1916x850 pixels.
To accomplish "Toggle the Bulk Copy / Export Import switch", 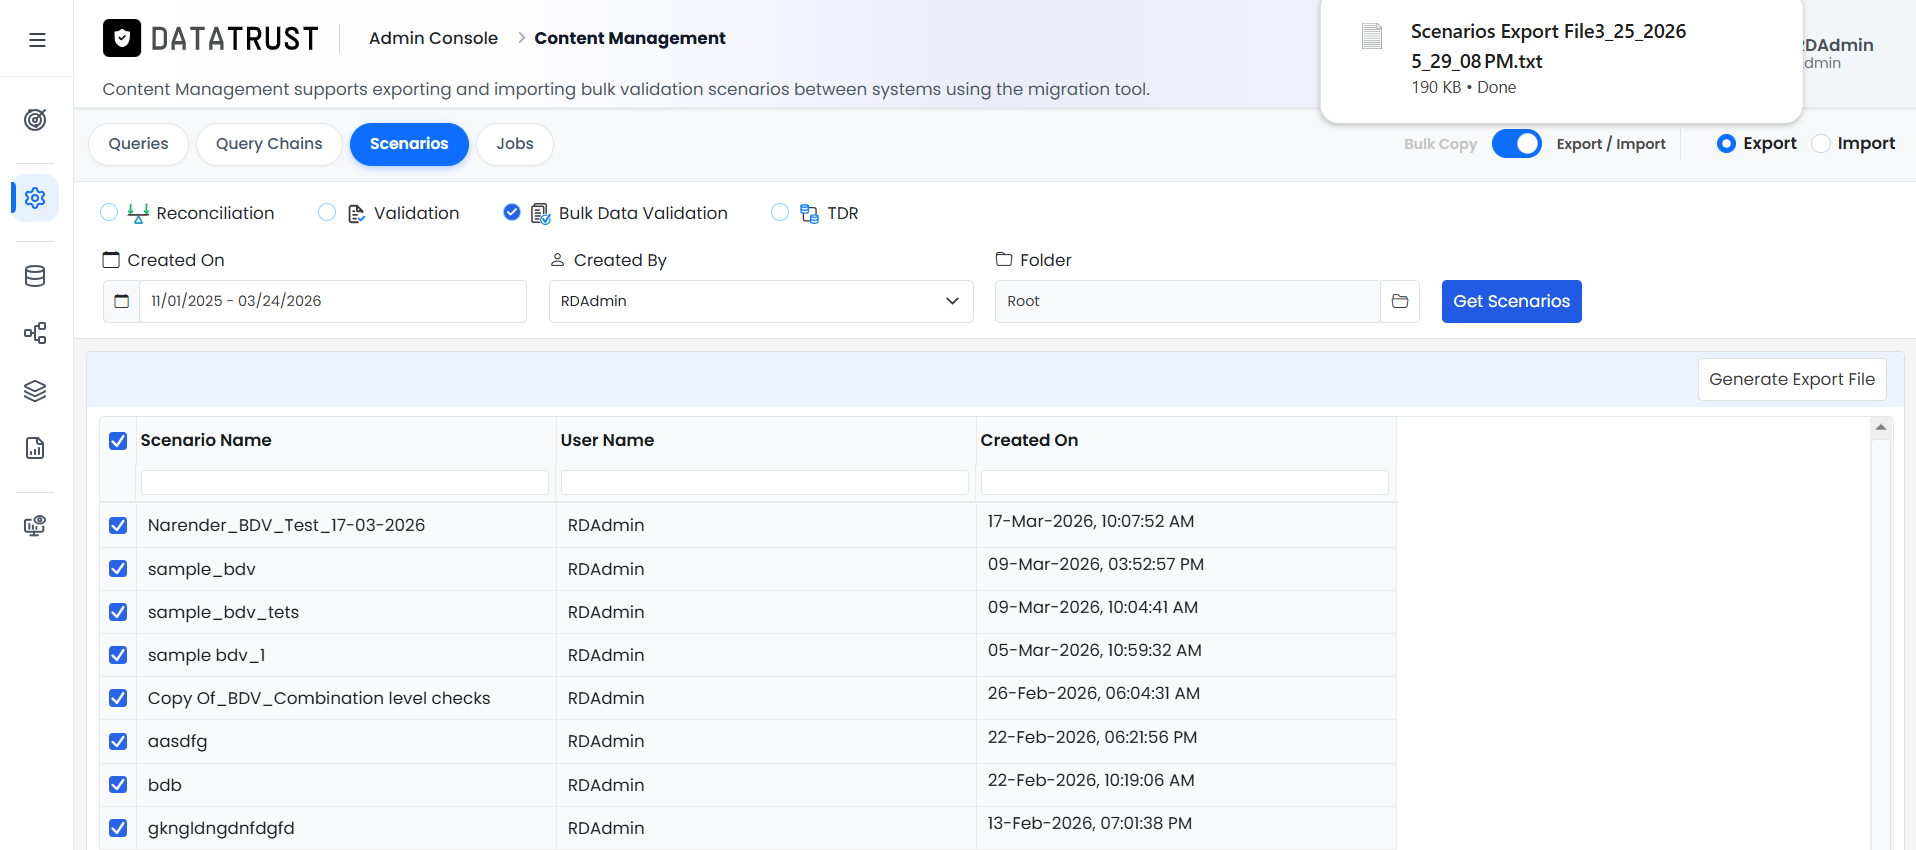I will point(1516,144).
